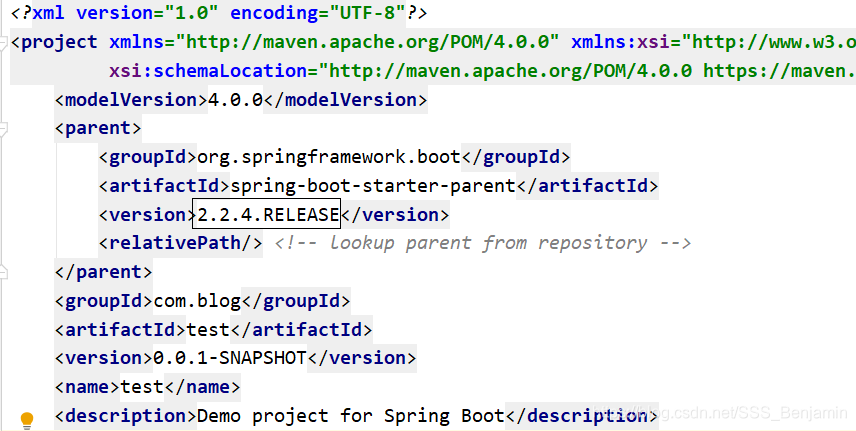Screen dimensions: 856x431
Task: Click the closing parent tag
Action: tap(103, 271)
